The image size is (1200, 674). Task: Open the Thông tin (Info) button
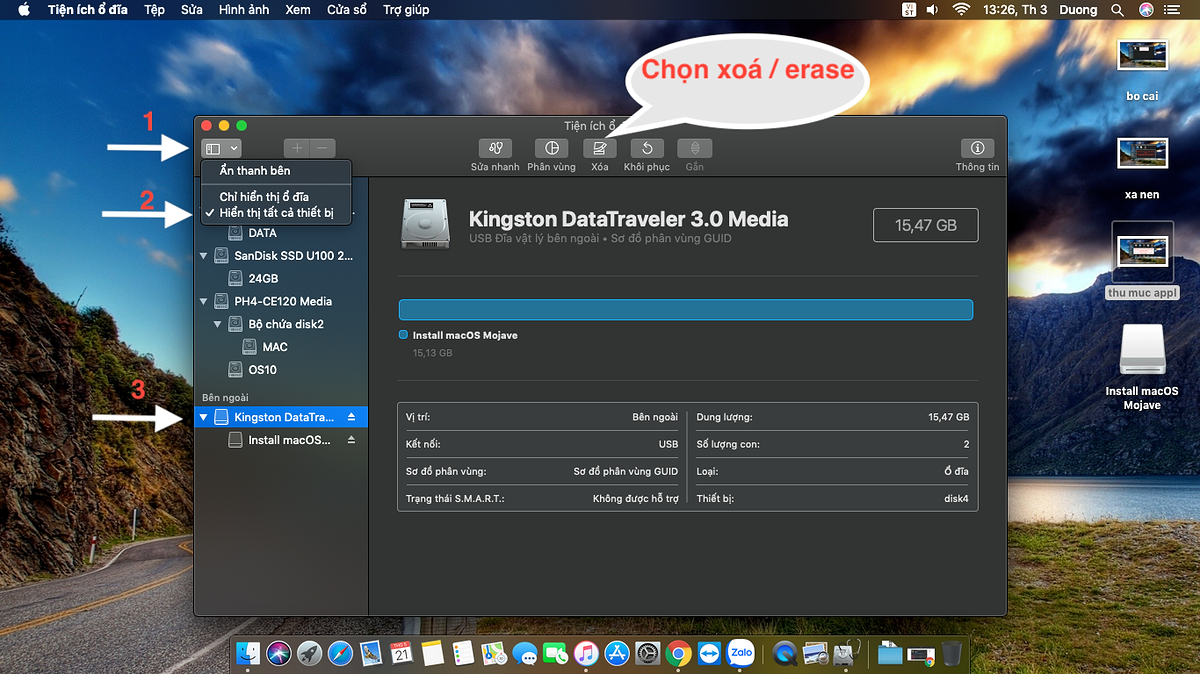pyautogui.click(x=977, y=148)
